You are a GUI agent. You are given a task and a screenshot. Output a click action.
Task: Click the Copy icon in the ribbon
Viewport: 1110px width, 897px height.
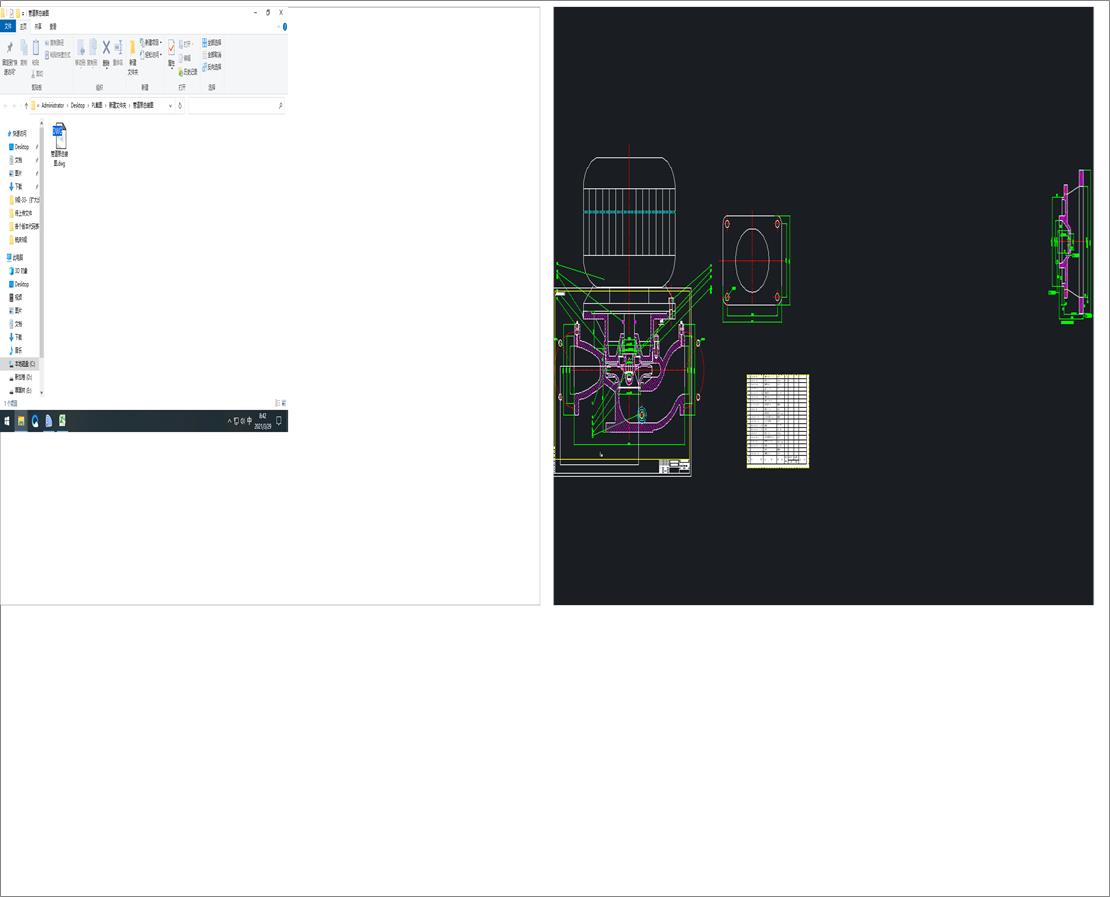click(23, 48)
